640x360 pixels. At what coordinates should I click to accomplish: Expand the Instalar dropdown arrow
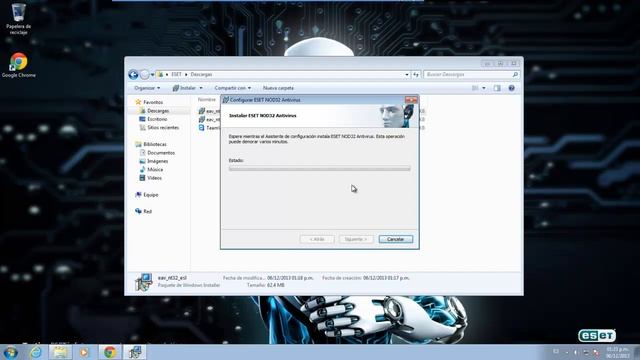tap(201, 88)
